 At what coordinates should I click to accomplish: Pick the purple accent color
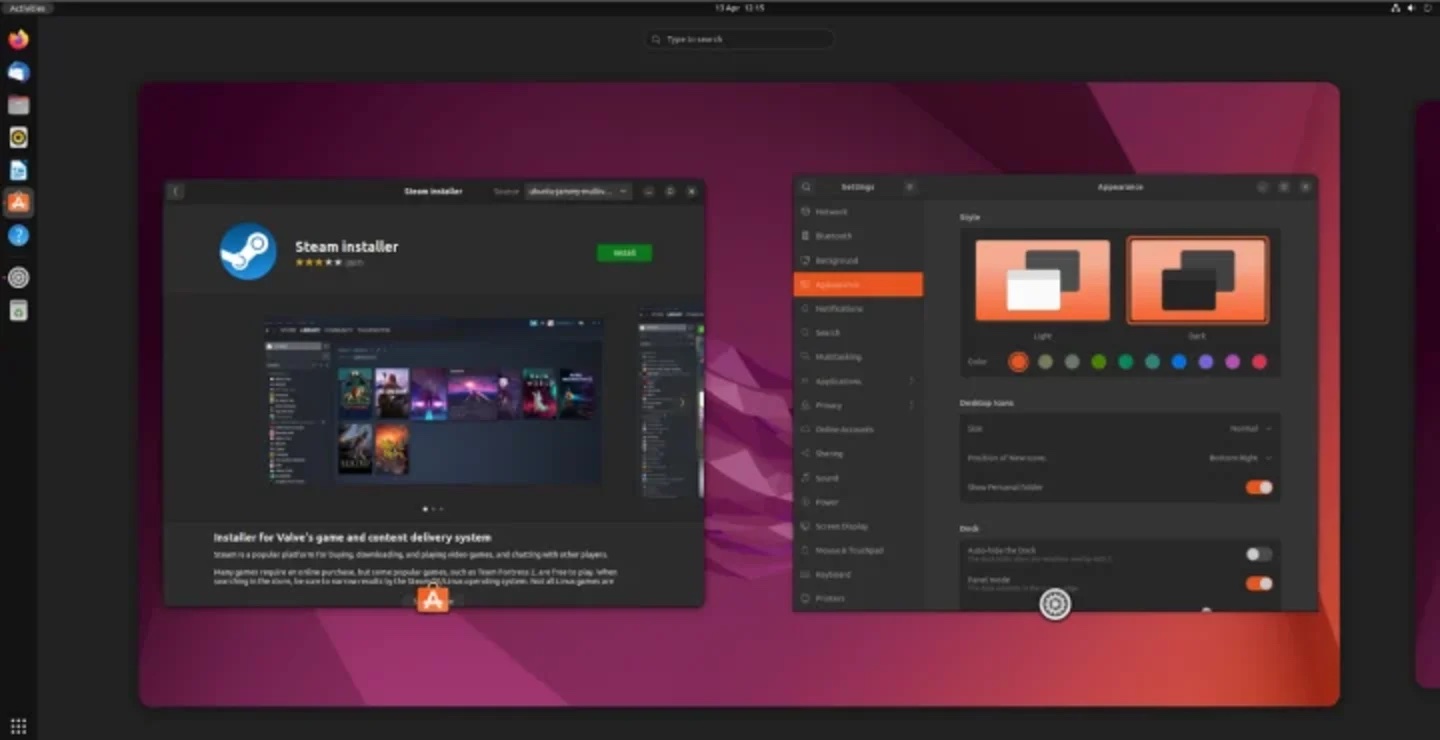click(1206, 362)
